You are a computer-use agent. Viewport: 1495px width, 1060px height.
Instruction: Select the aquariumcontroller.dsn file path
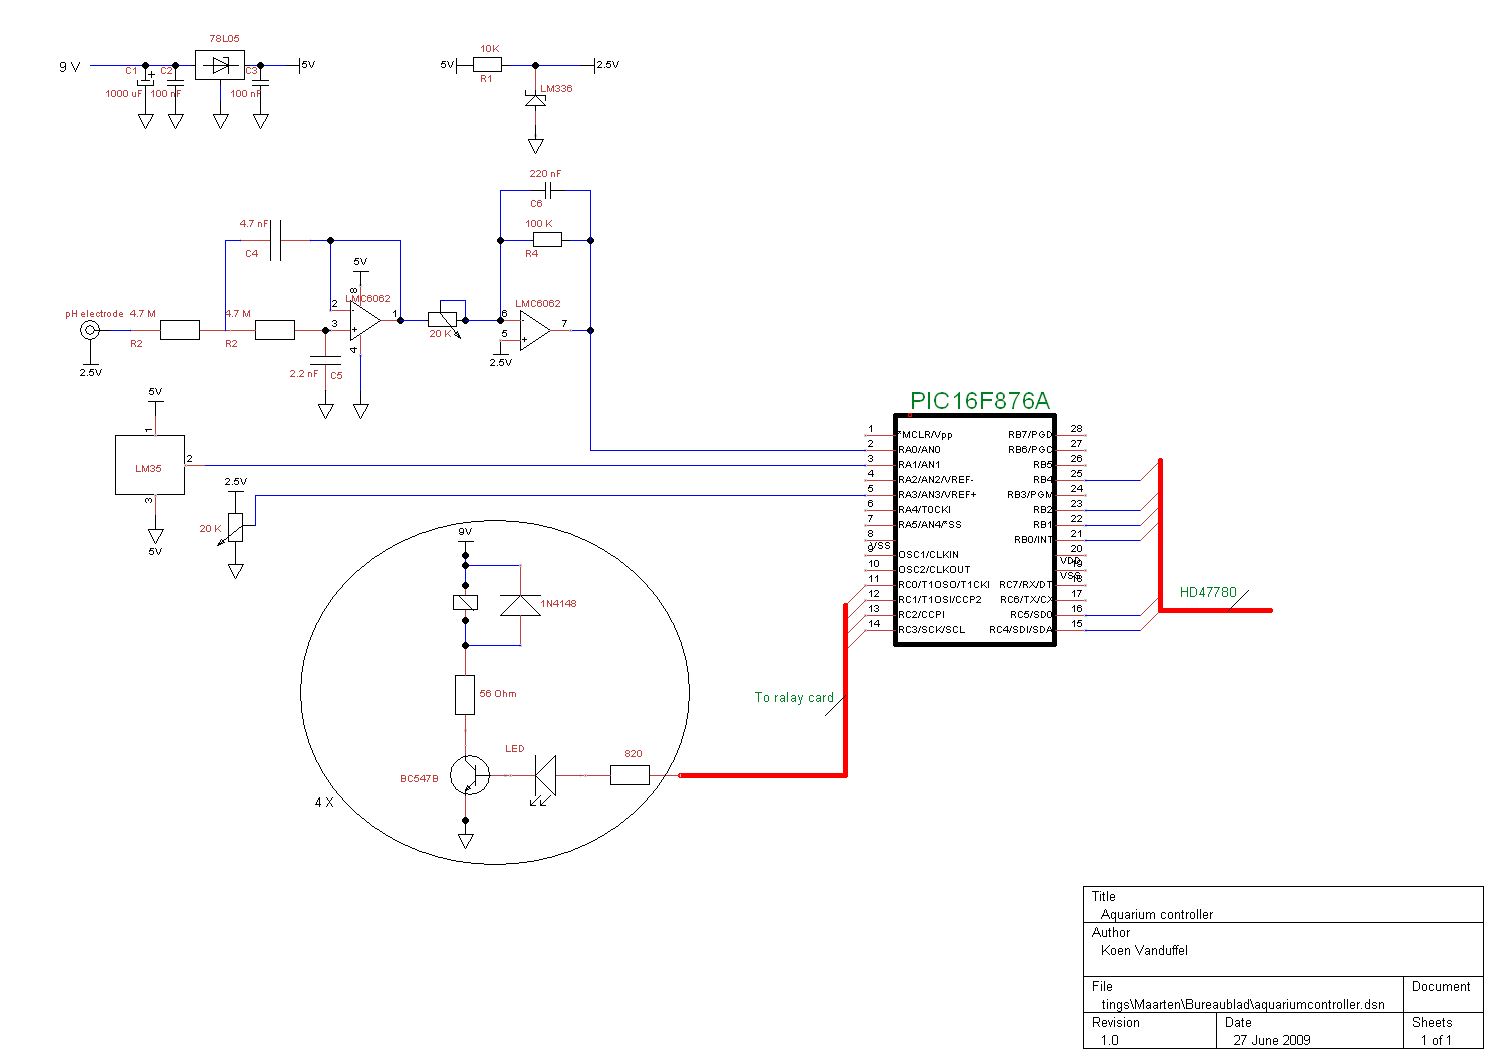[1243, 1004]
